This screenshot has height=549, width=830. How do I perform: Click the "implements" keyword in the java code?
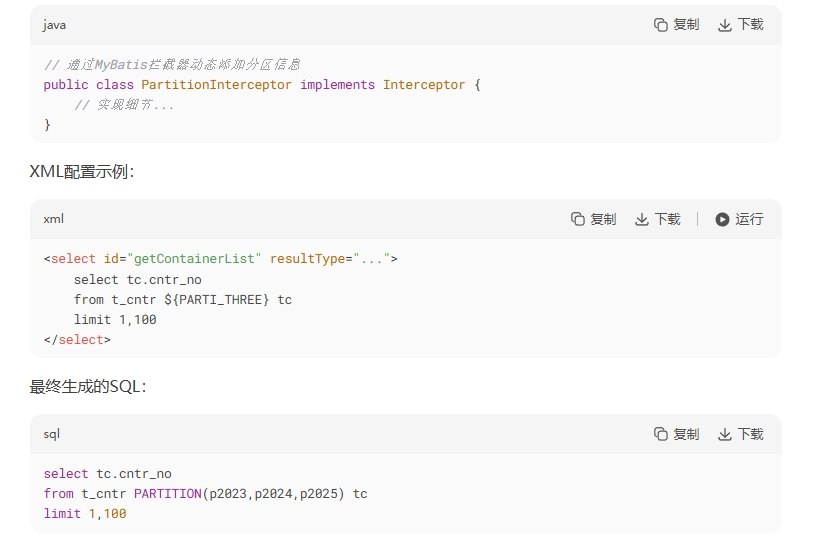click(337, 85)
